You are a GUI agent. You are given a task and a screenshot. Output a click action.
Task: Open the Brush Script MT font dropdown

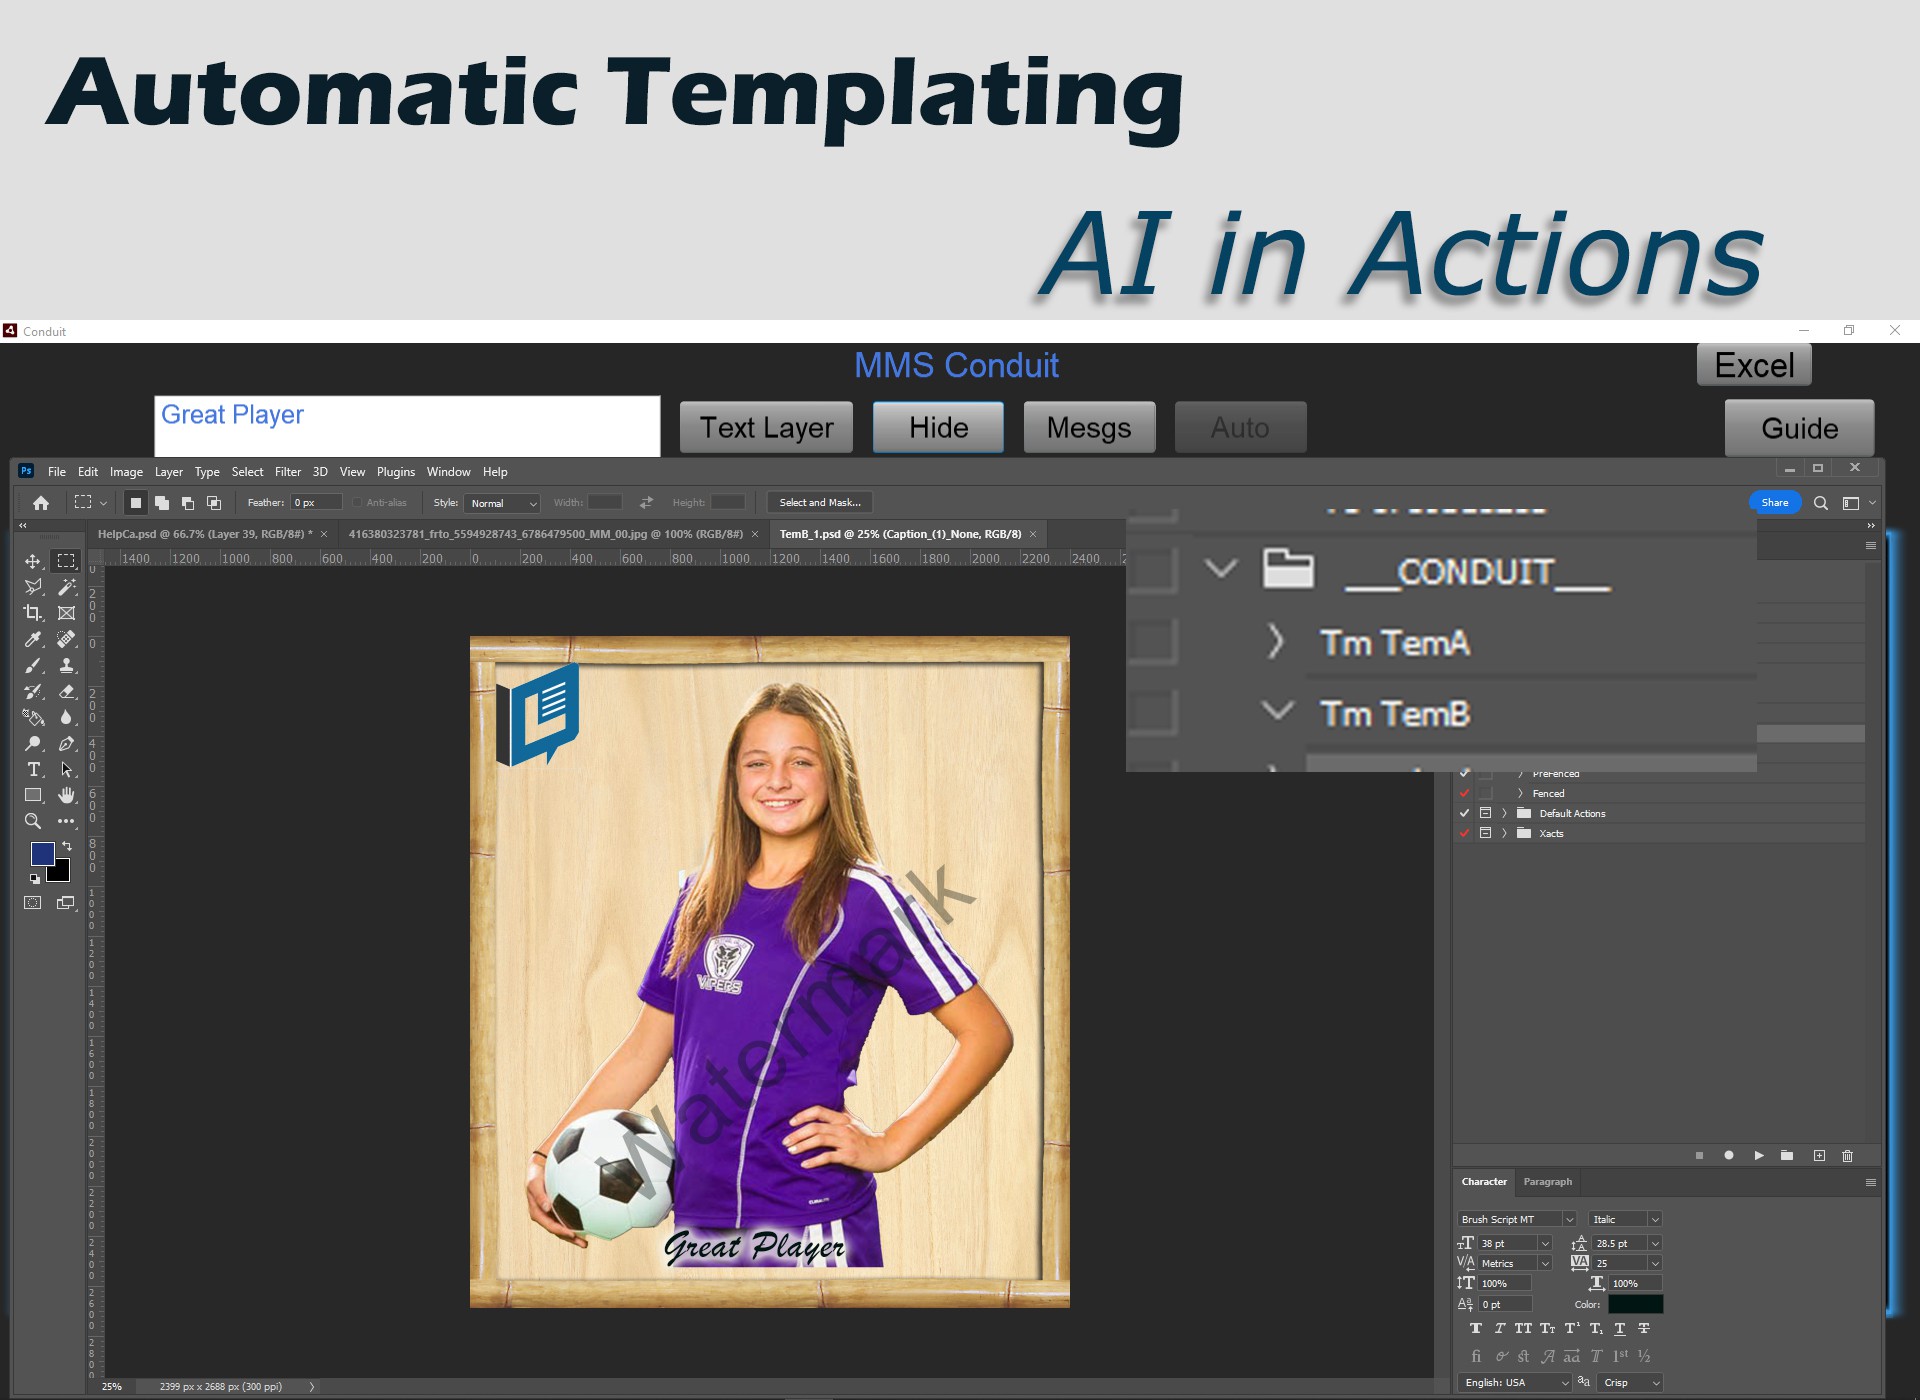[x=1569, y=1220]
